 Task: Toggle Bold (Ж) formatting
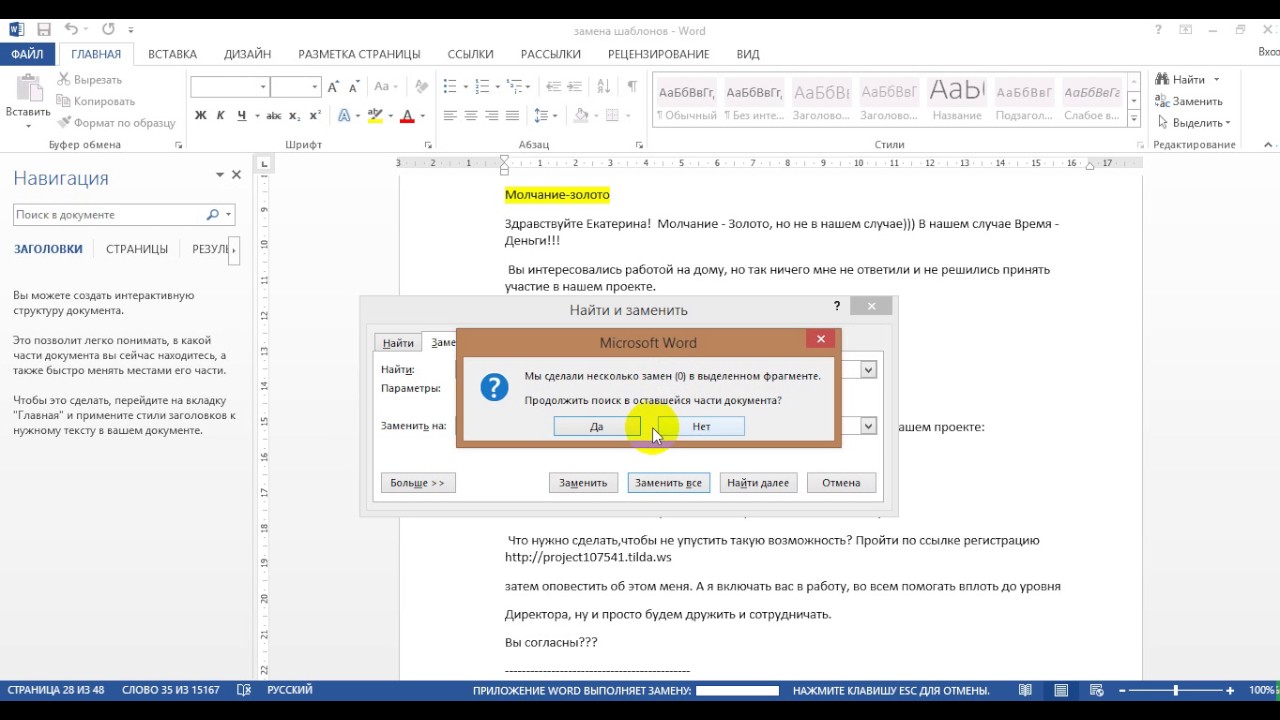coord(200,116)
